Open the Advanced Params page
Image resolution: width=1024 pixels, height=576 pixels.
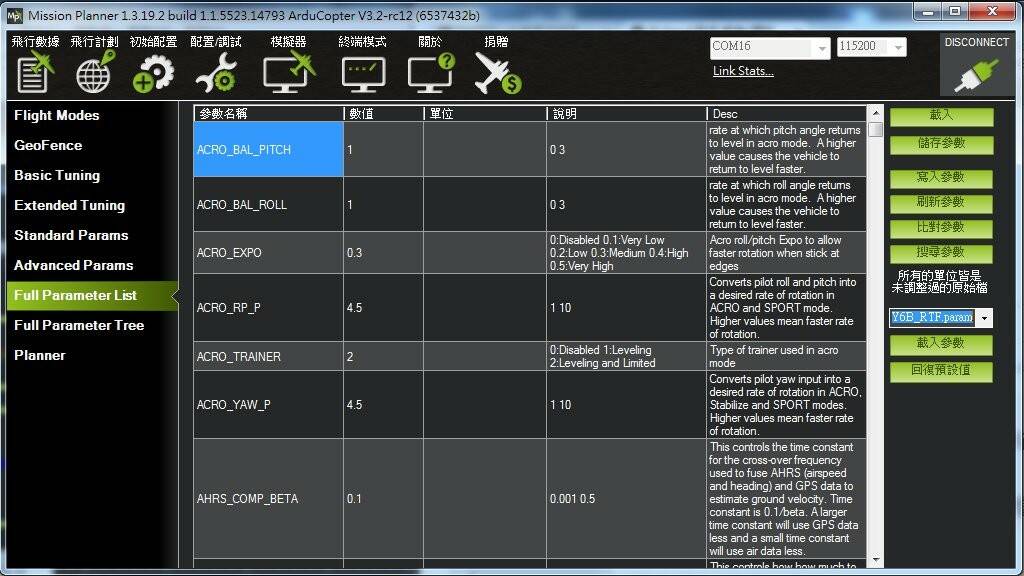[x=73, y=266]
